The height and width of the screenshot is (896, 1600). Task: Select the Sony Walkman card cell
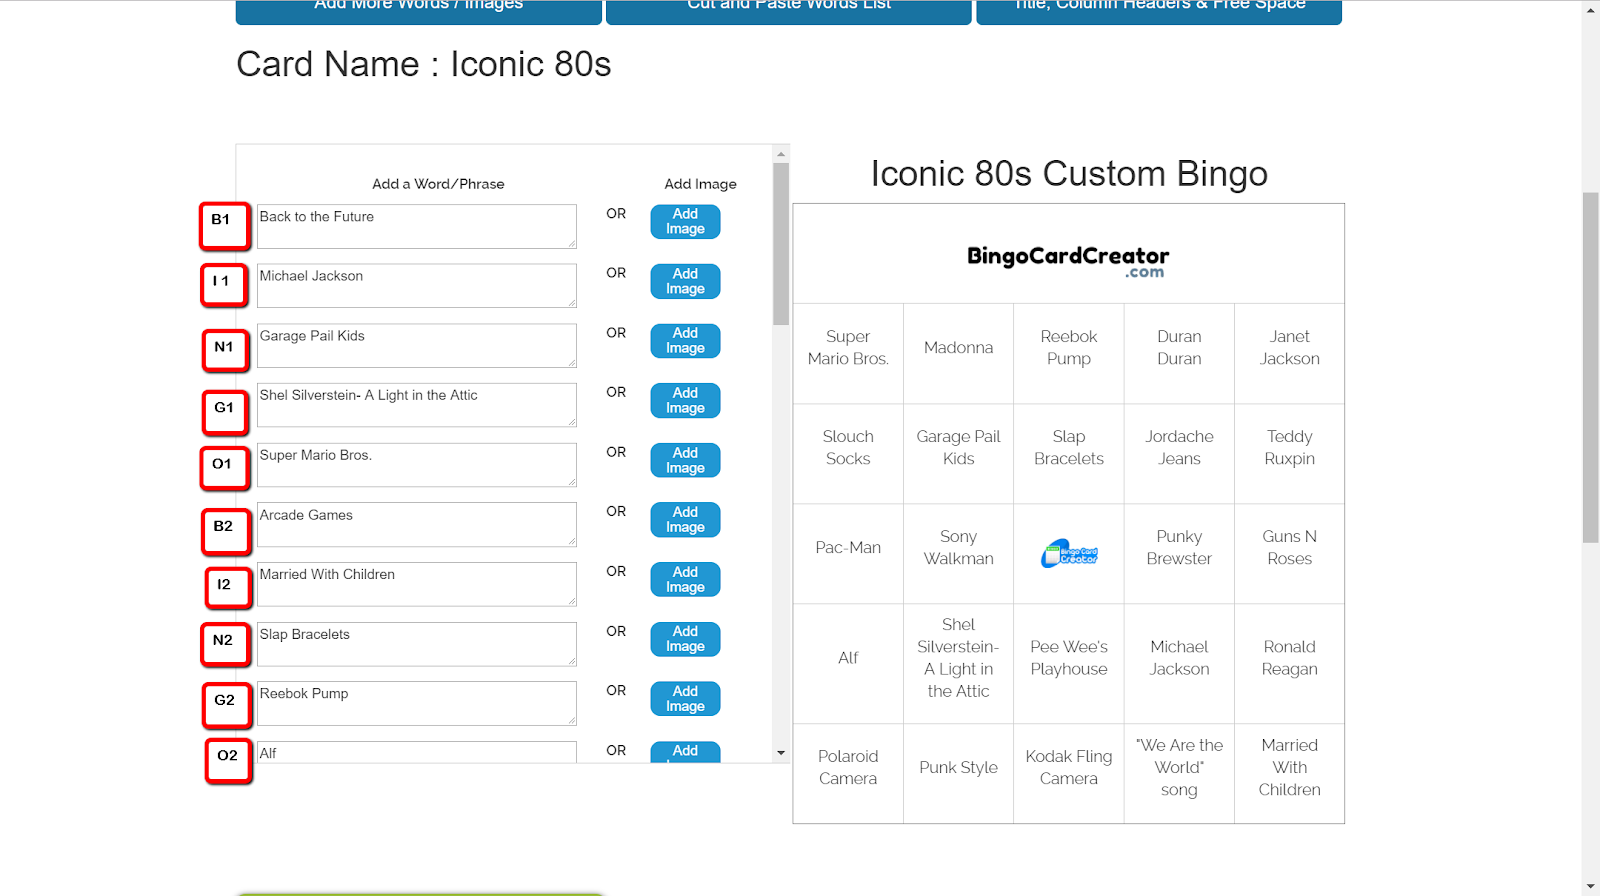958,554
